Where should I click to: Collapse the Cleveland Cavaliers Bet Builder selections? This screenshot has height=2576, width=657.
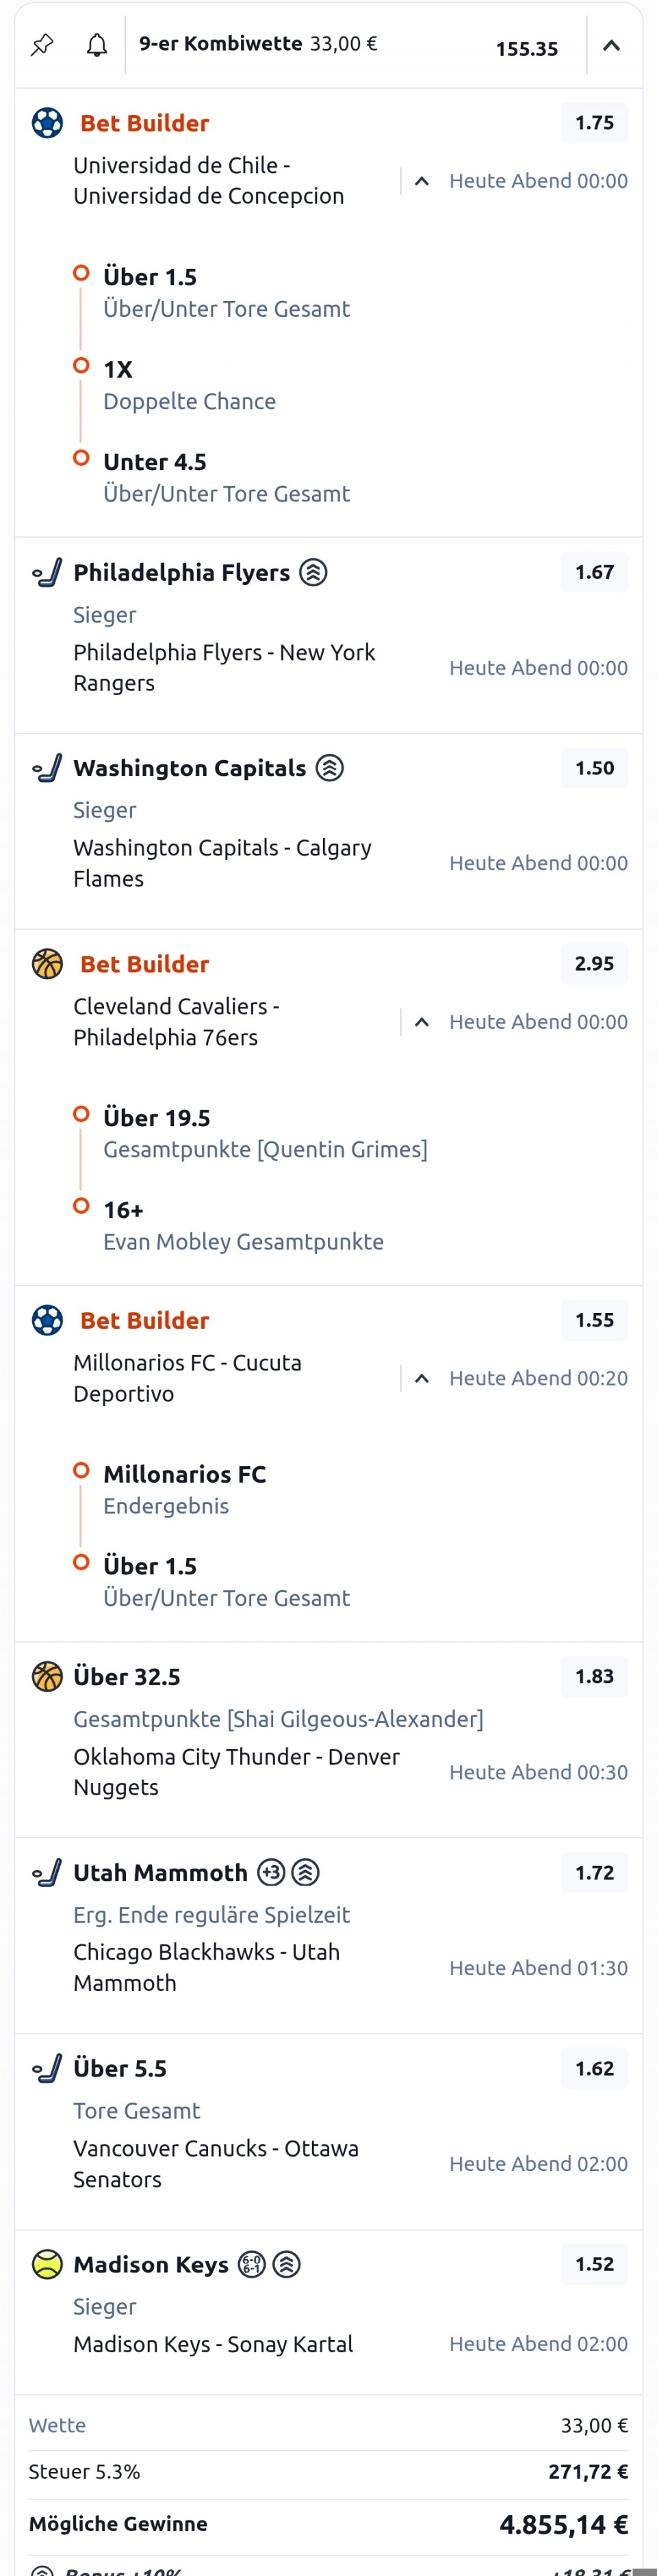pos(422,1022)
